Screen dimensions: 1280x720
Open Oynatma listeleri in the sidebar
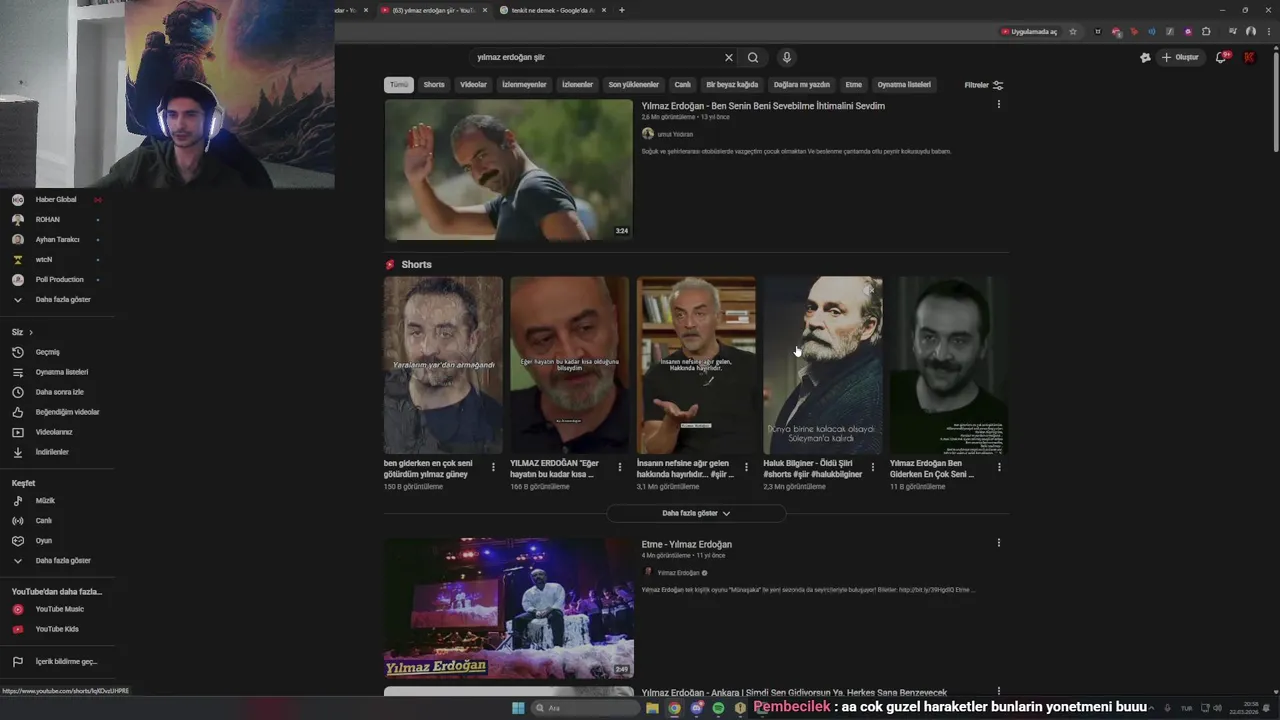coord(56,372)
